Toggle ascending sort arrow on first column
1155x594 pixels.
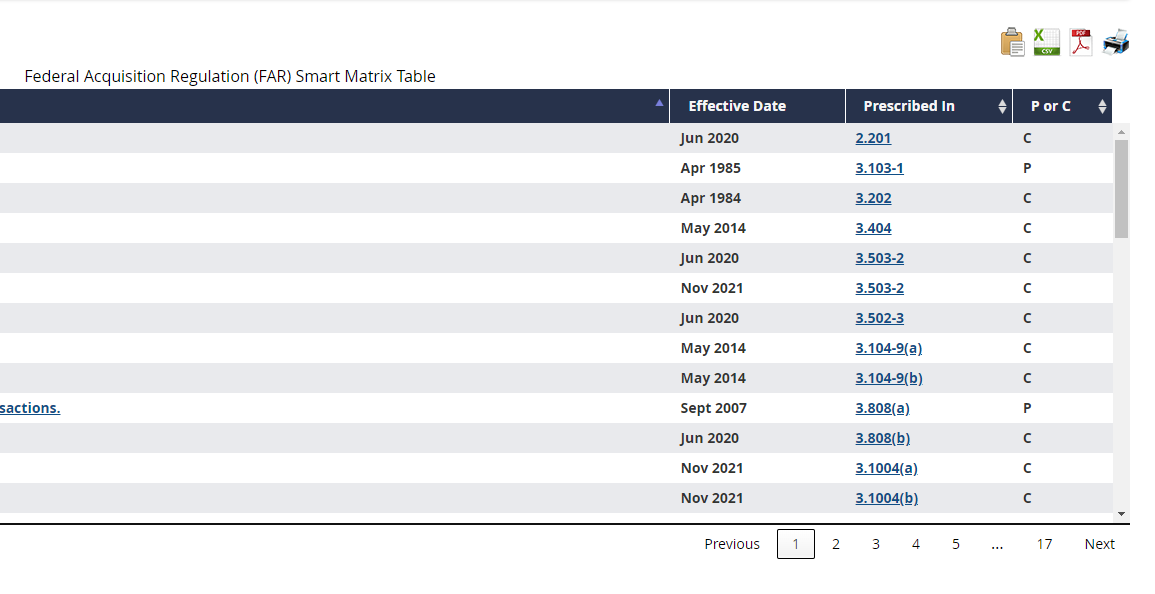click(659, 103)
